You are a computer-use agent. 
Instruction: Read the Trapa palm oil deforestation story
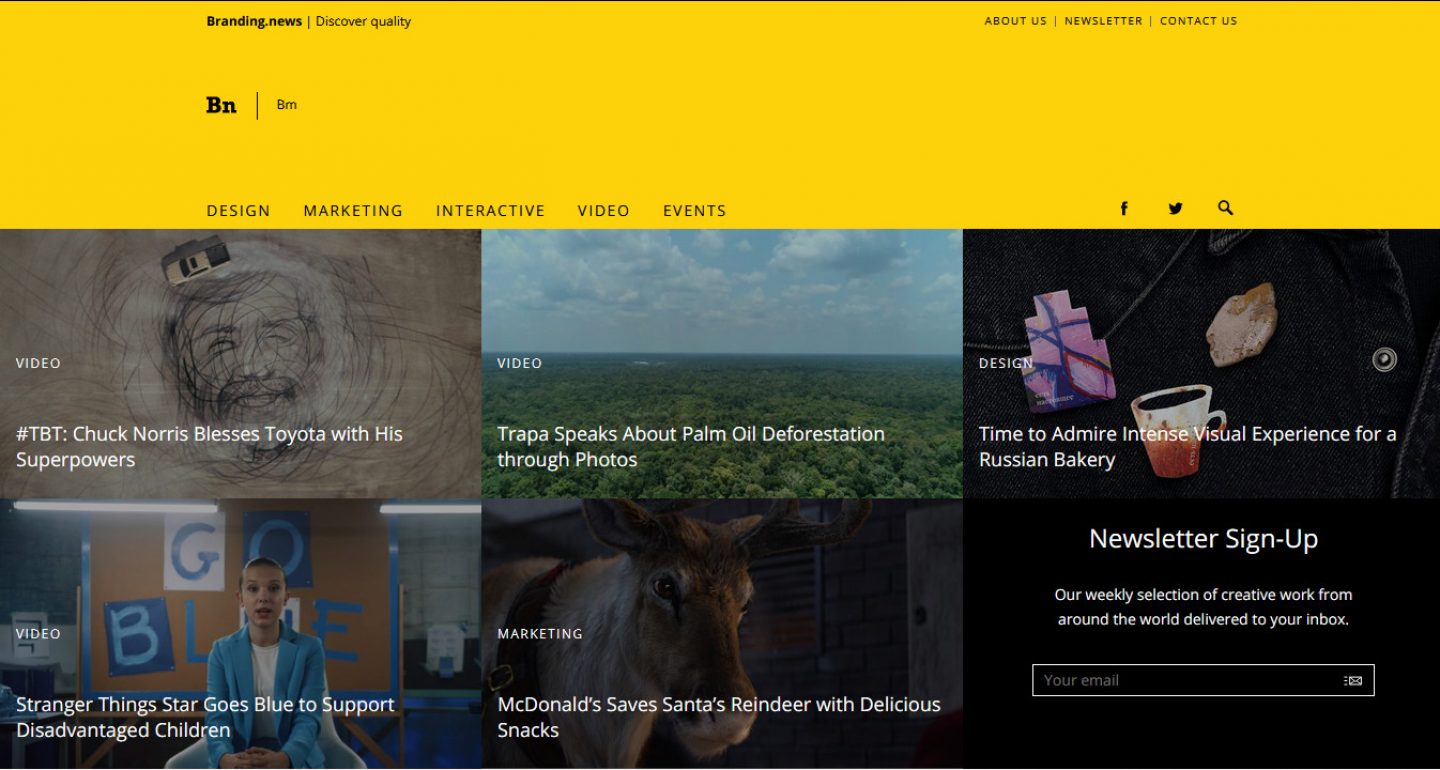click(691, 447)
